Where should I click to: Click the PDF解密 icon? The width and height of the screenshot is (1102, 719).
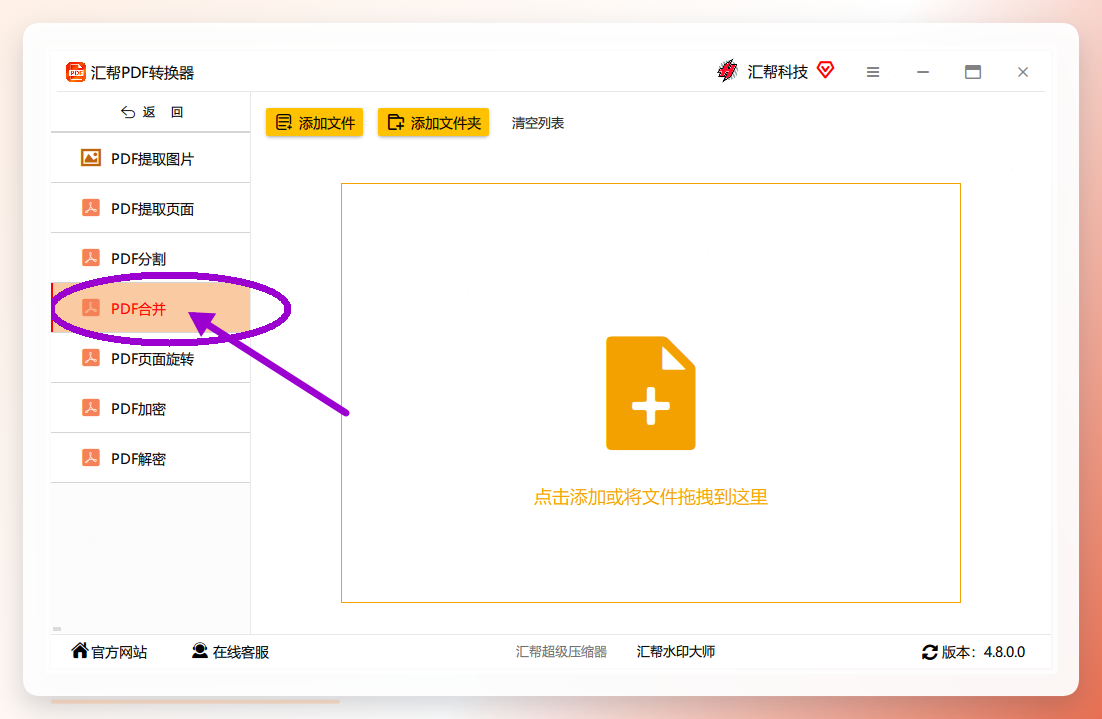[91, 458]
